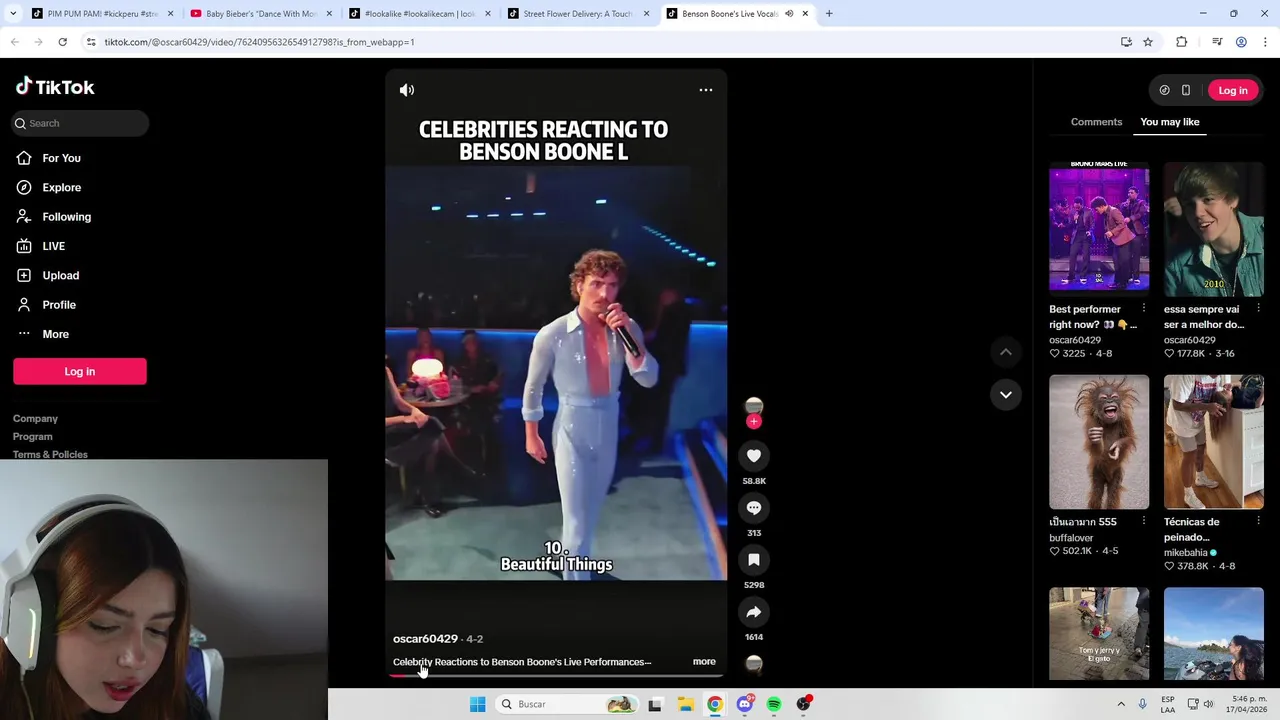The height and width of the screenshot is (720, 1280).
Task: Switch to the Comments tab
Action: tap(1096, 122)
